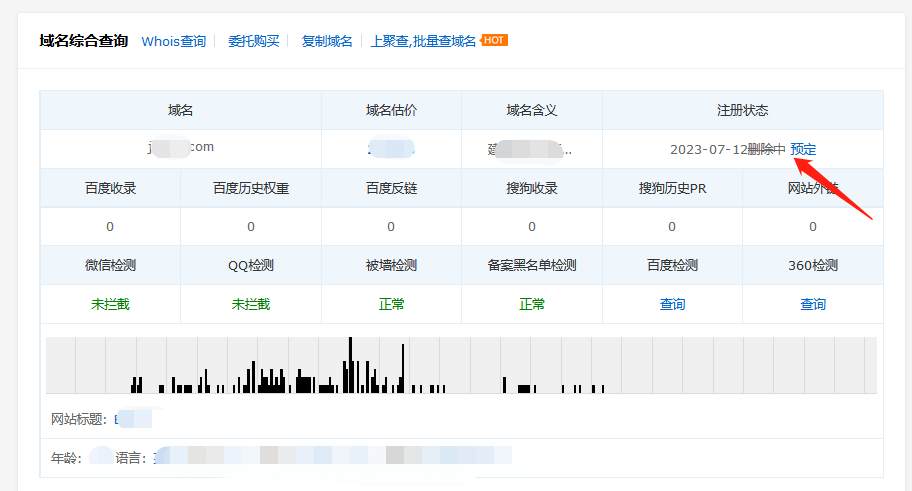Image resolution: width=912 pixels, height=491 pixels.
Task: Click the 预定 reservation link
Action: click(803, 150)
